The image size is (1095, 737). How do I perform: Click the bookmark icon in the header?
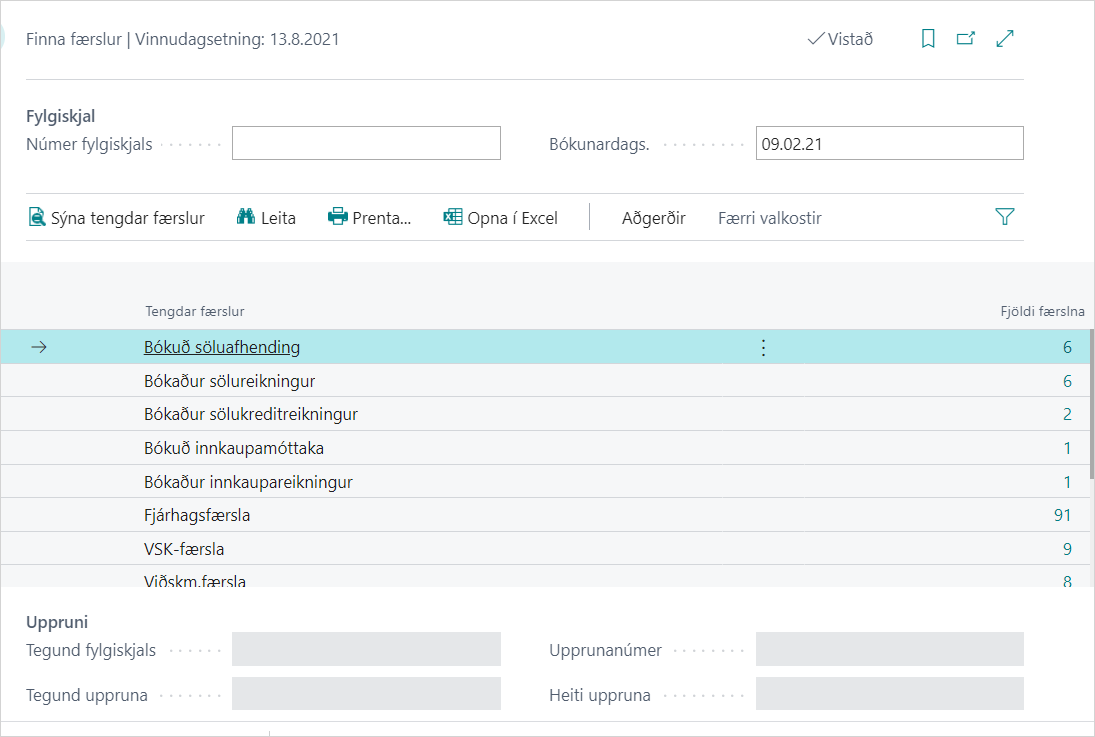pos(928,39)
